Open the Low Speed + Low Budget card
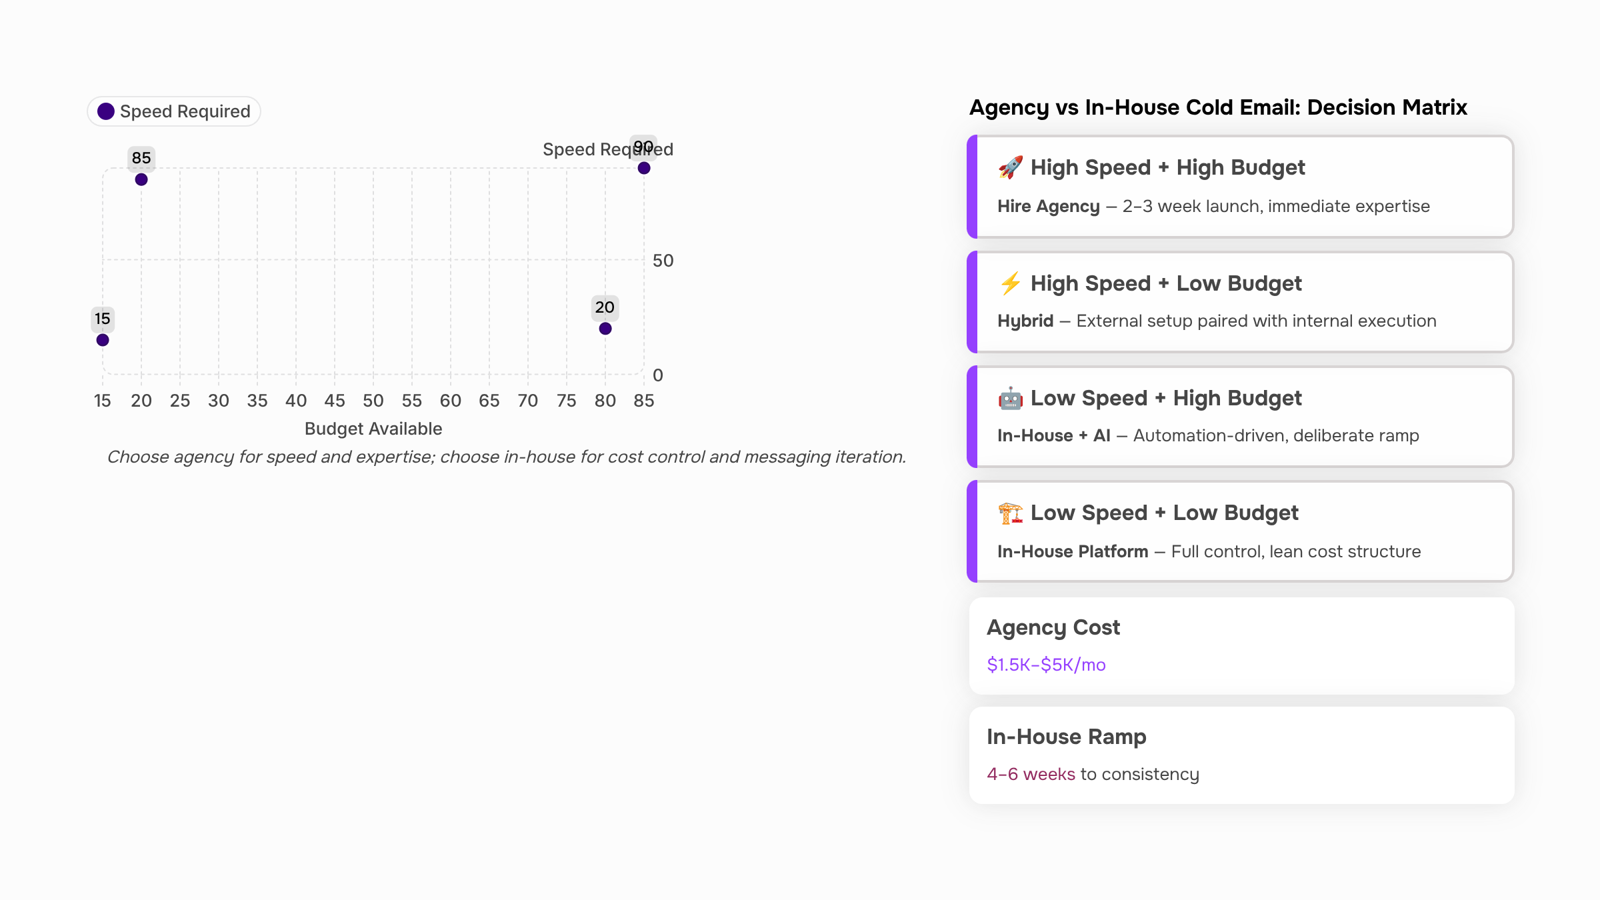This screenshot has width=1600, height=900. pyautogui.click(x=1240, y=532)
